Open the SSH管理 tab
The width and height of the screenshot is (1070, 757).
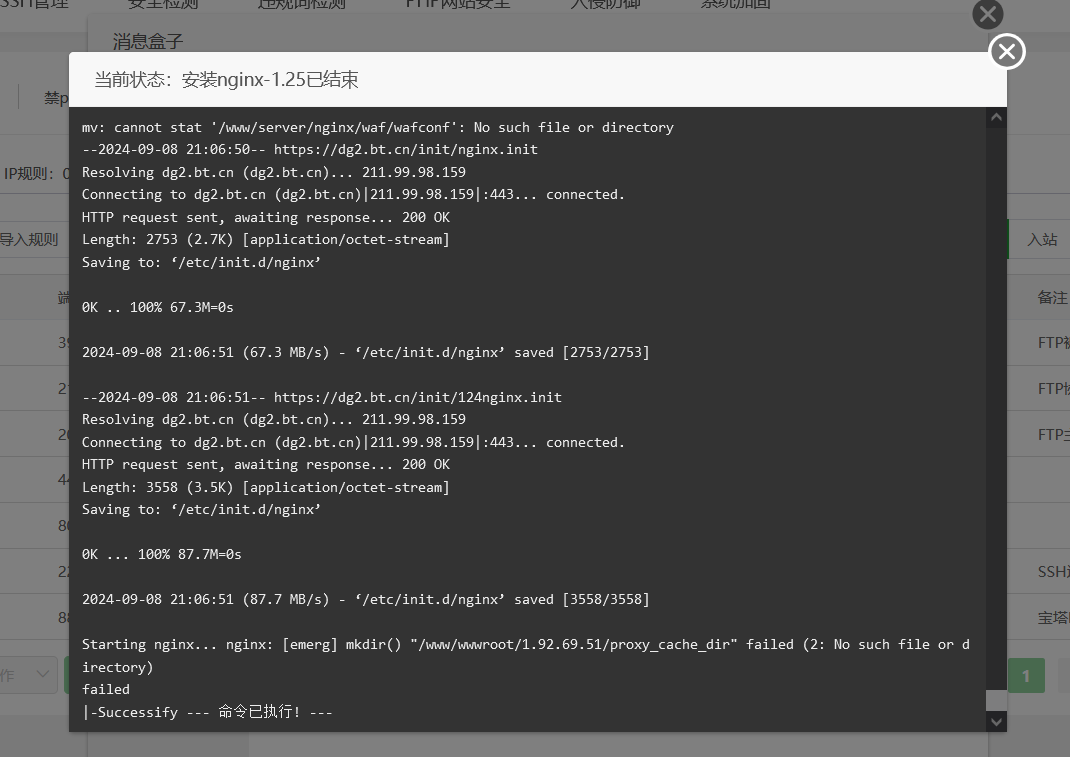pos(34,3)
